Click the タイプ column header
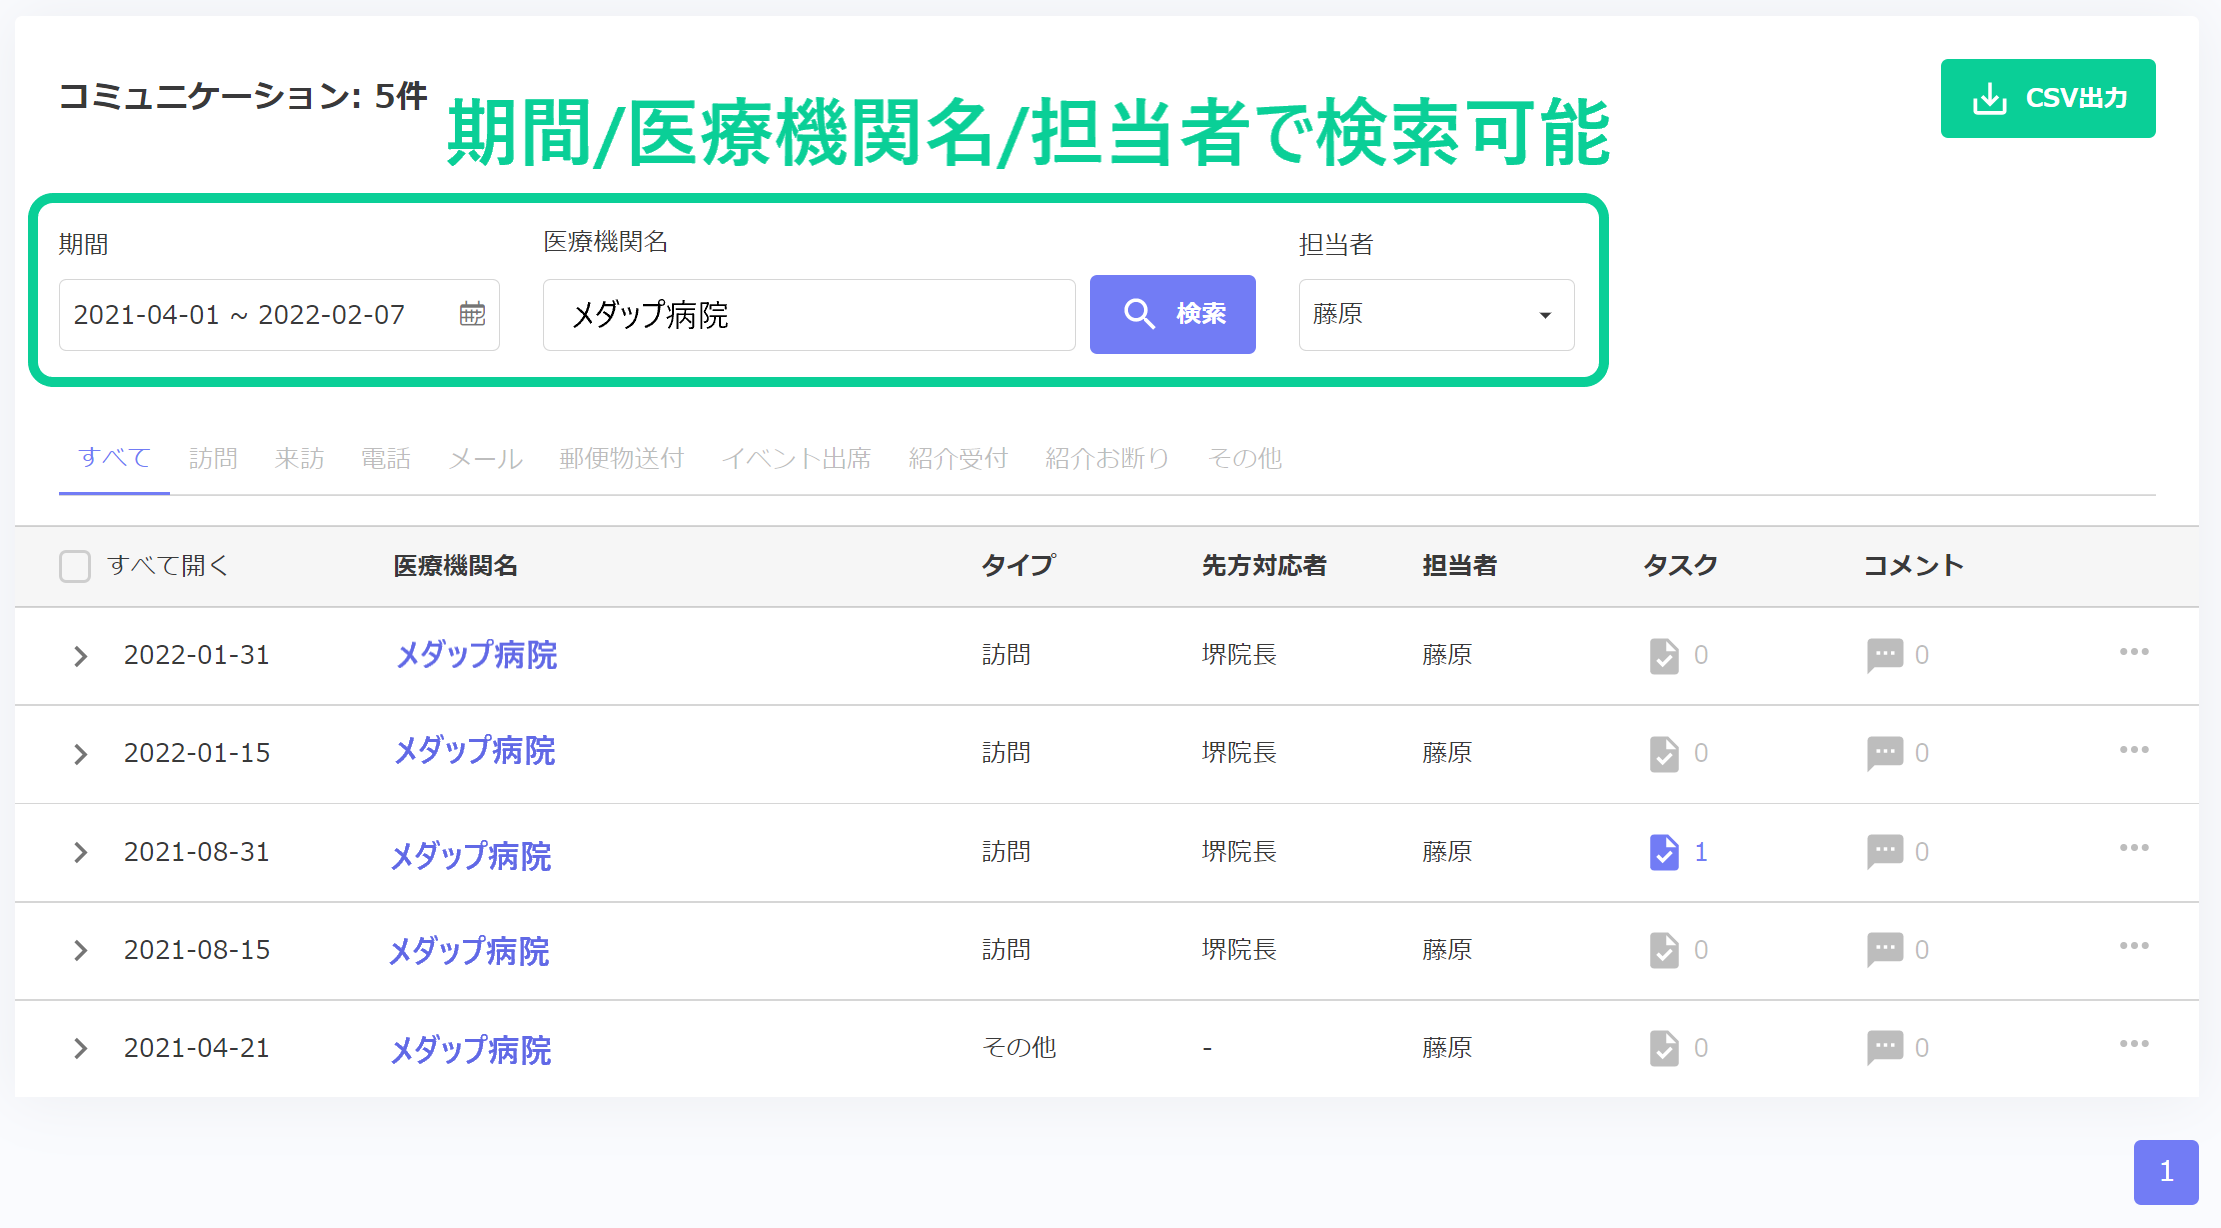Screen dimensions: 2221x1228 pos(1018,566)
